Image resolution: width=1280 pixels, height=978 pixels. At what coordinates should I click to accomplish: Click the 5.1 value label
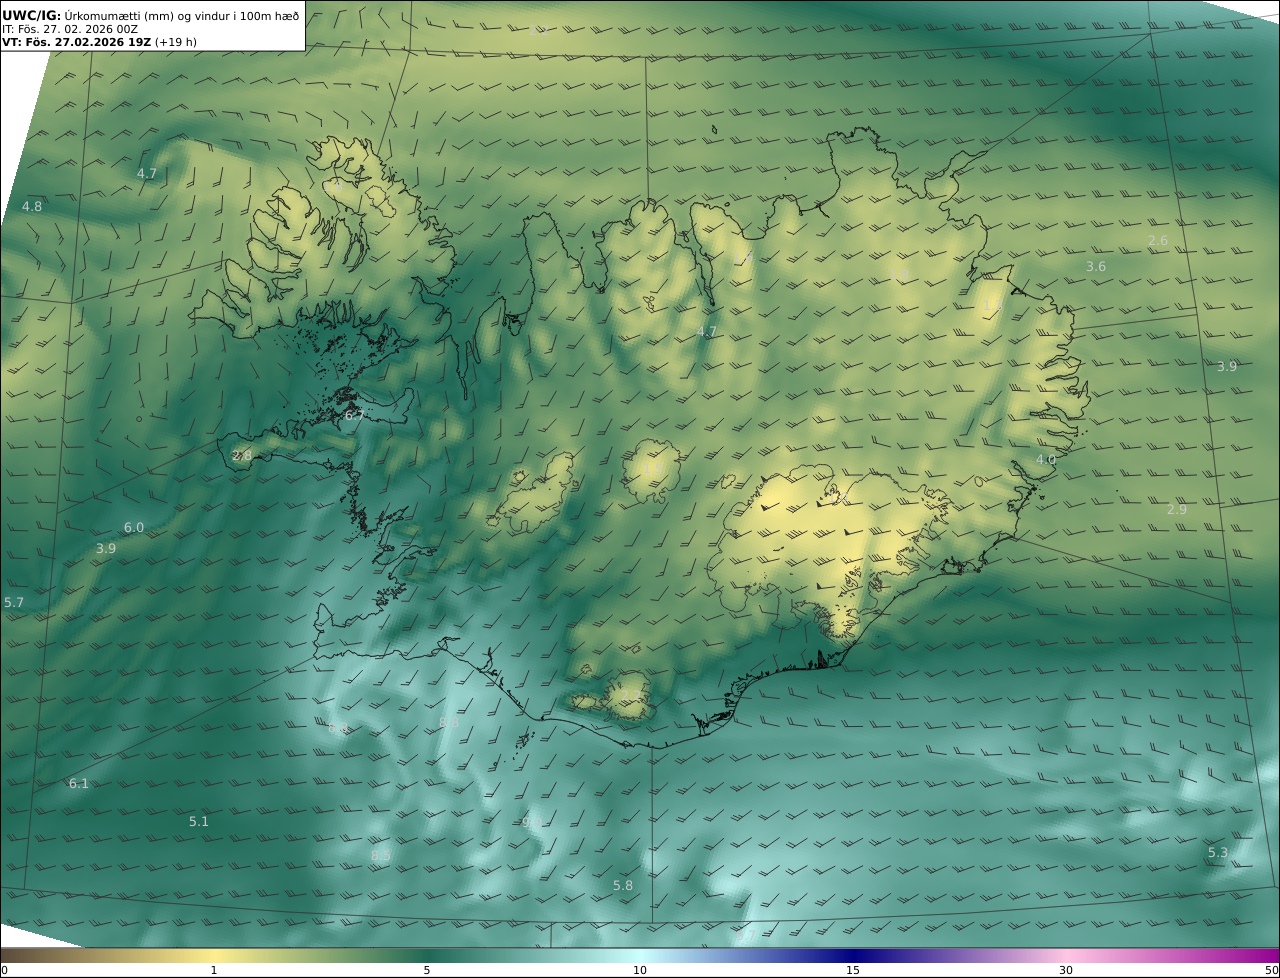pos(199,822)
